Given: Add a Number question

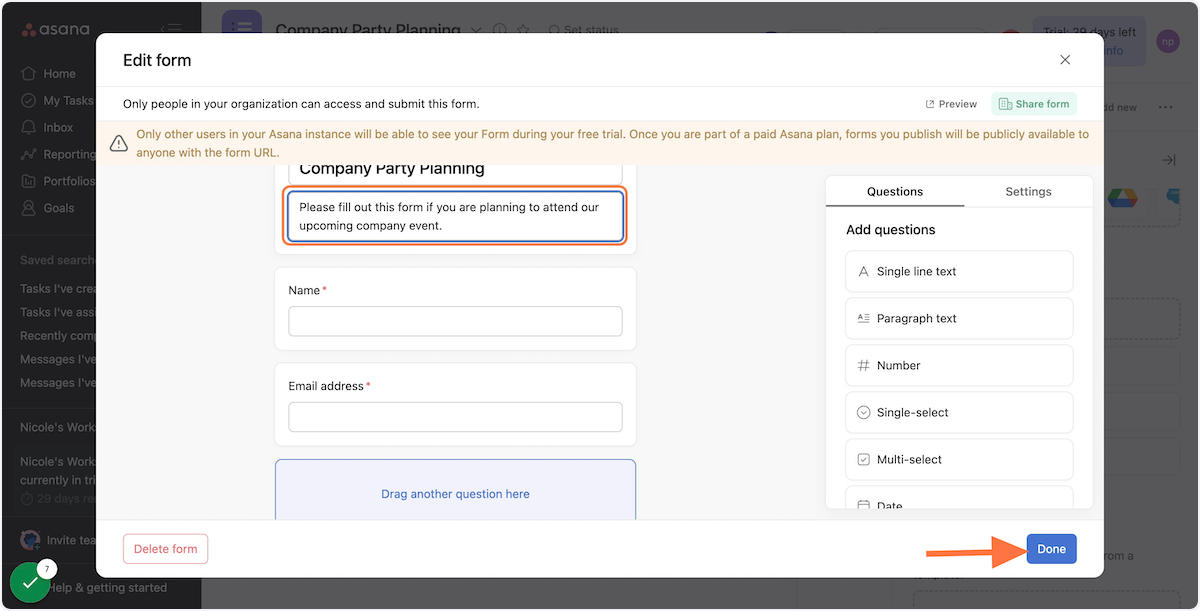Looking at the screenshot, I should pos(959,365).
